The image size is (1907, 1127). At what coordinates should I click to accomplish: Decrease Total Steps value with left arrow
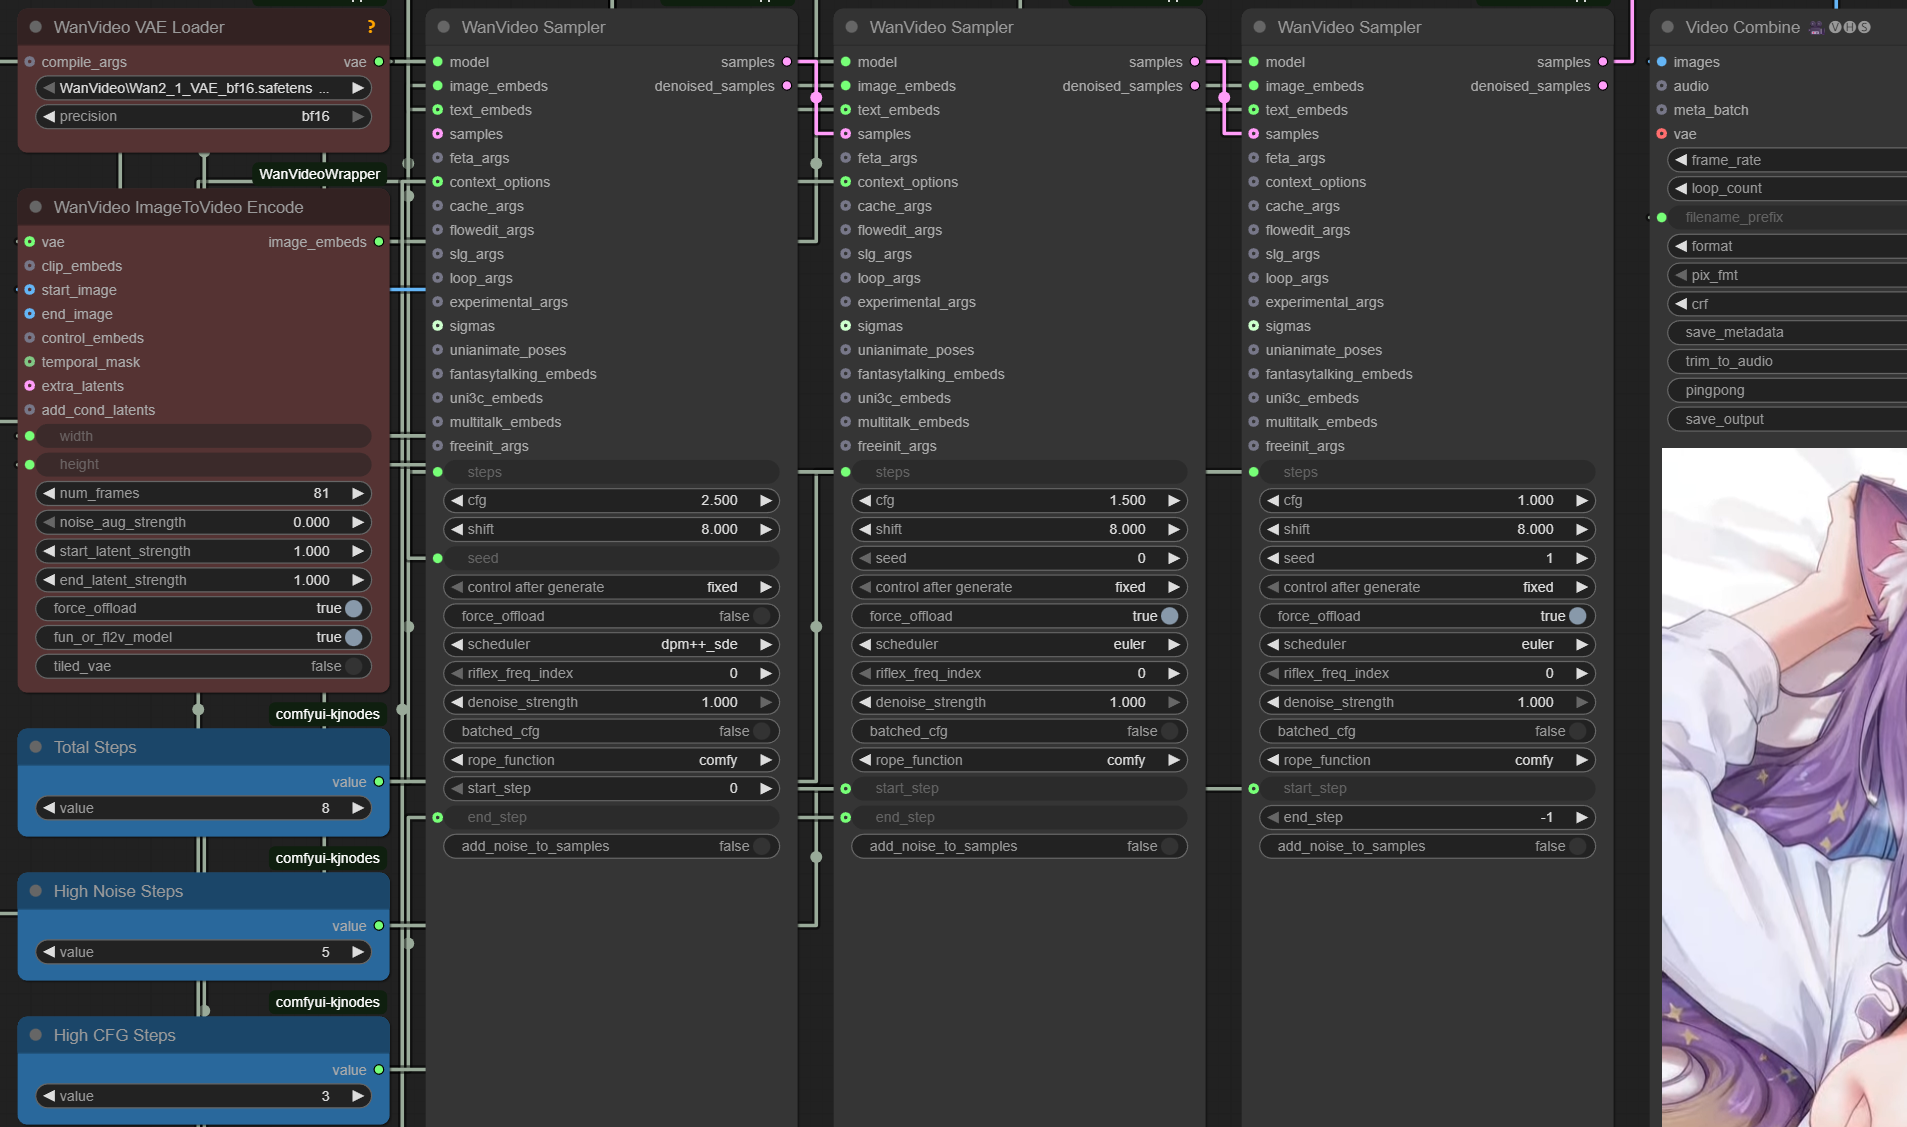pos(49,808)
